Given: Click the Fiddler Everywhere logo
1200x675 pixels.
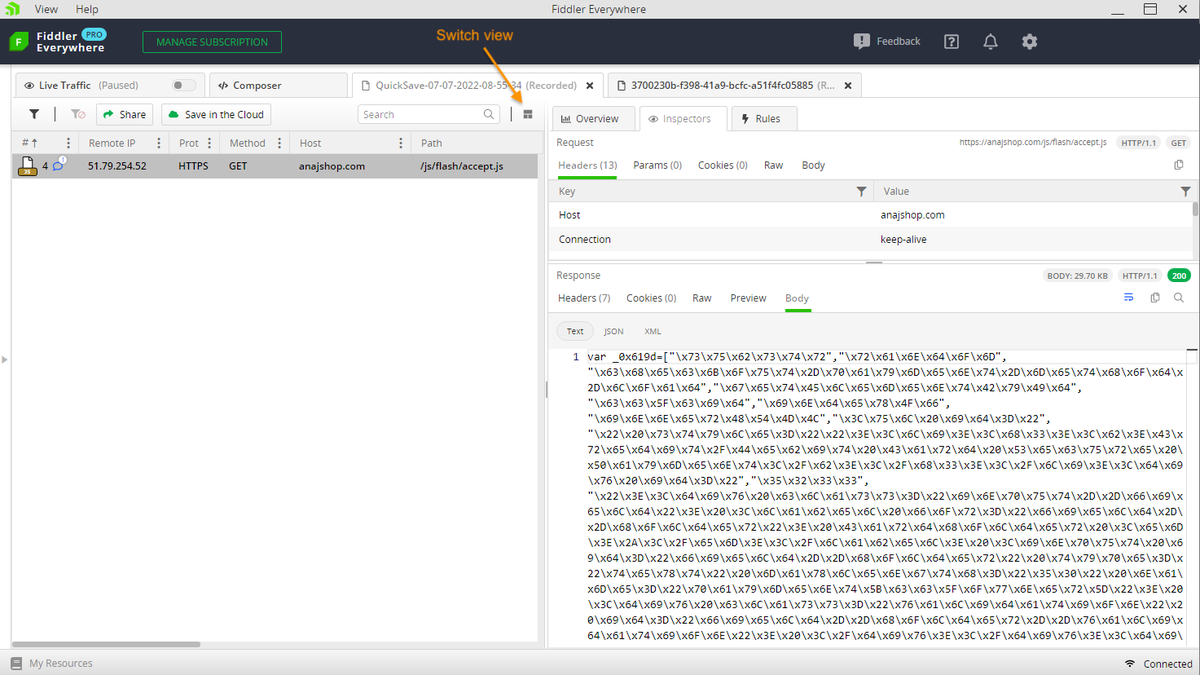Looking at the screenshot, I should coord(57,41).
